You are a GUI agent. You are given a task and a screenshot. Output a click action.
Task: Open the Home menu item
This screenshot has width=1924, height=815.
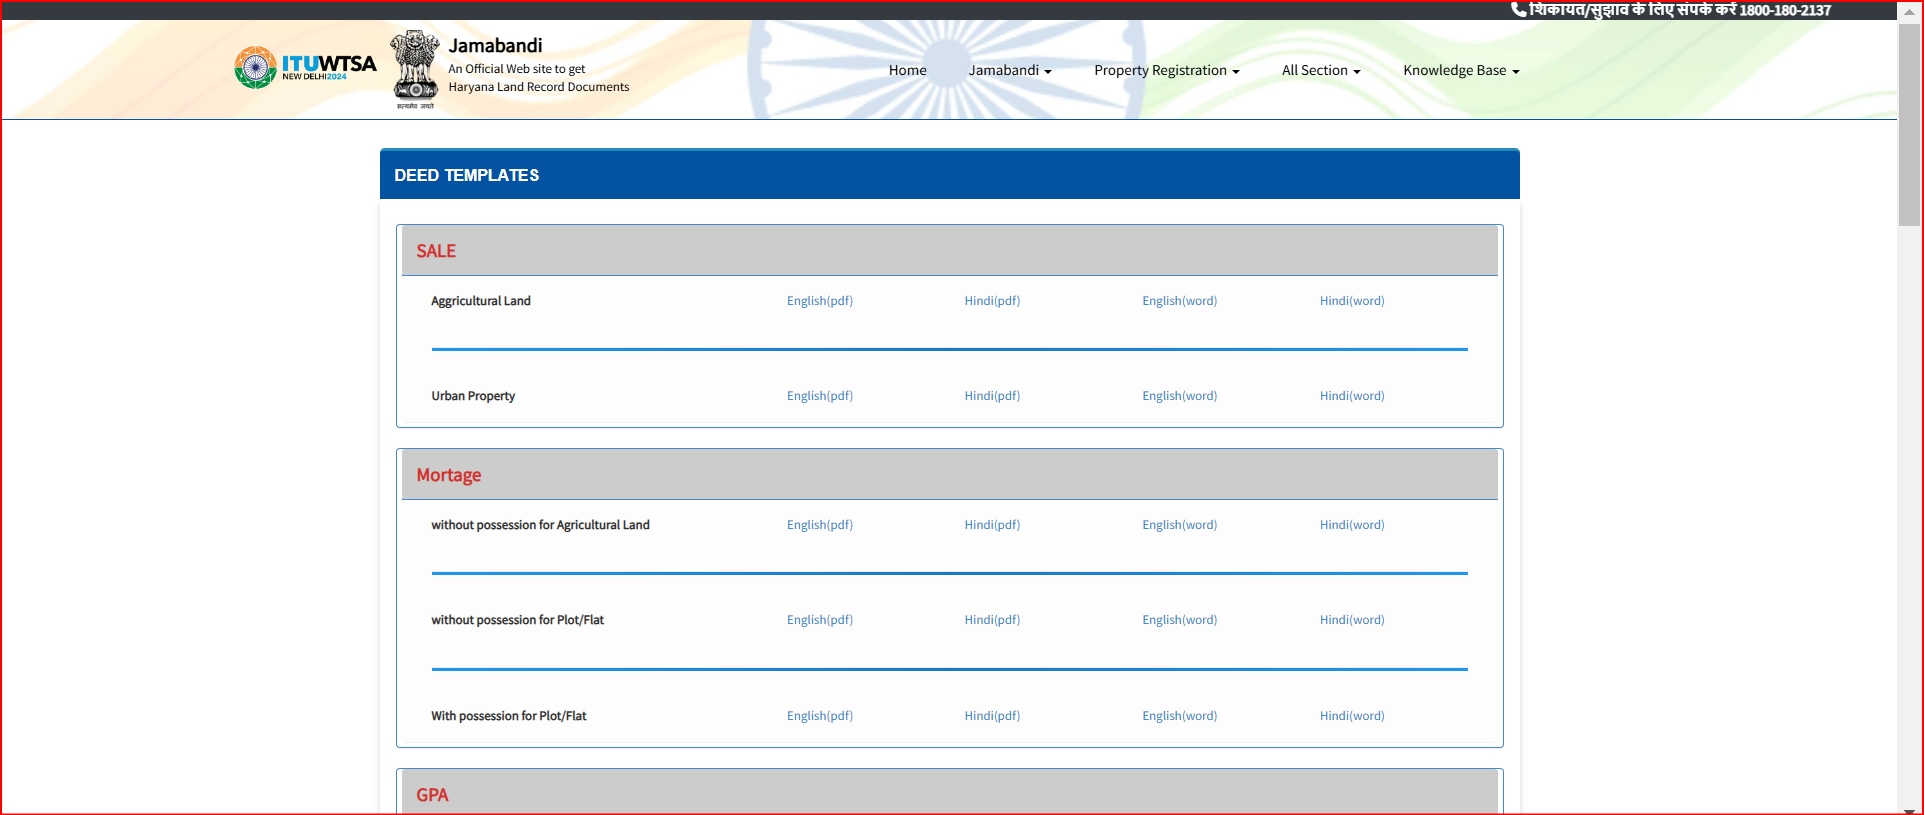pyautogui.click(x=907, y=70)
